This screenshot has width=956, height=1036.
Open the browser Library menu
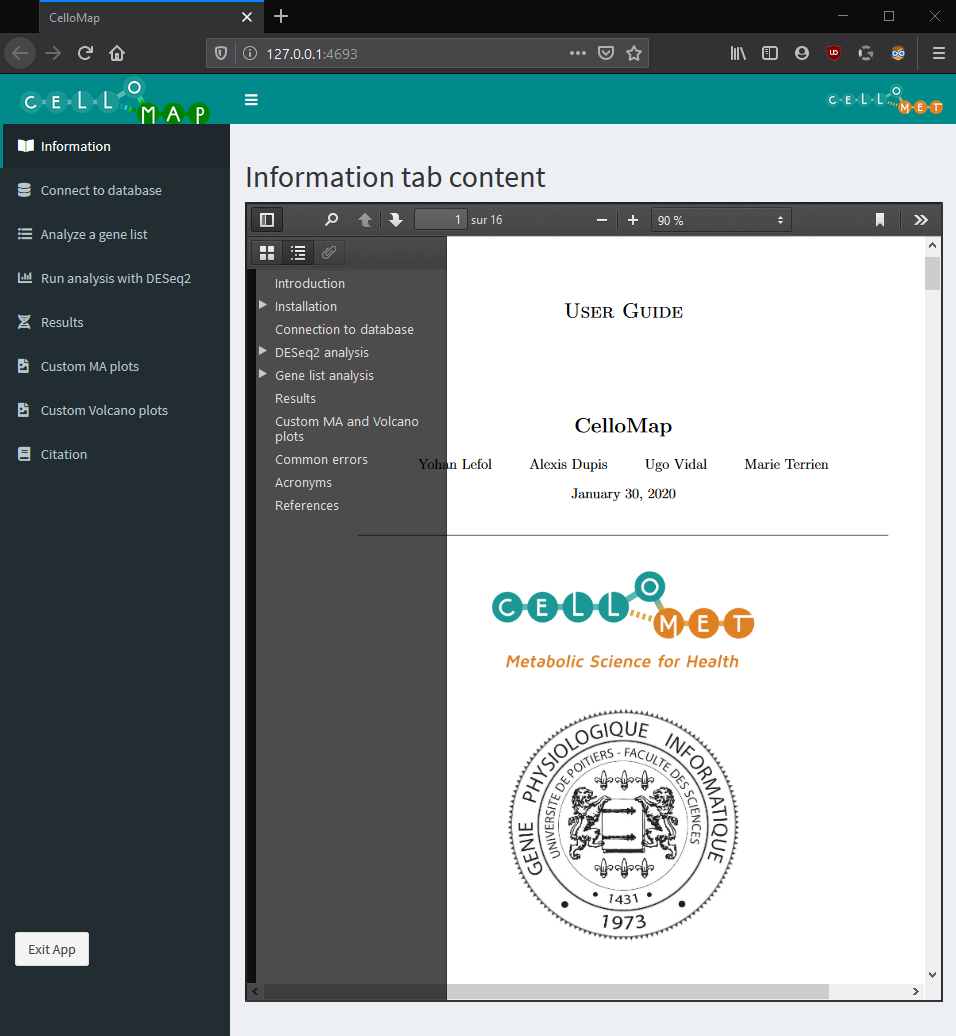(738, 54)
